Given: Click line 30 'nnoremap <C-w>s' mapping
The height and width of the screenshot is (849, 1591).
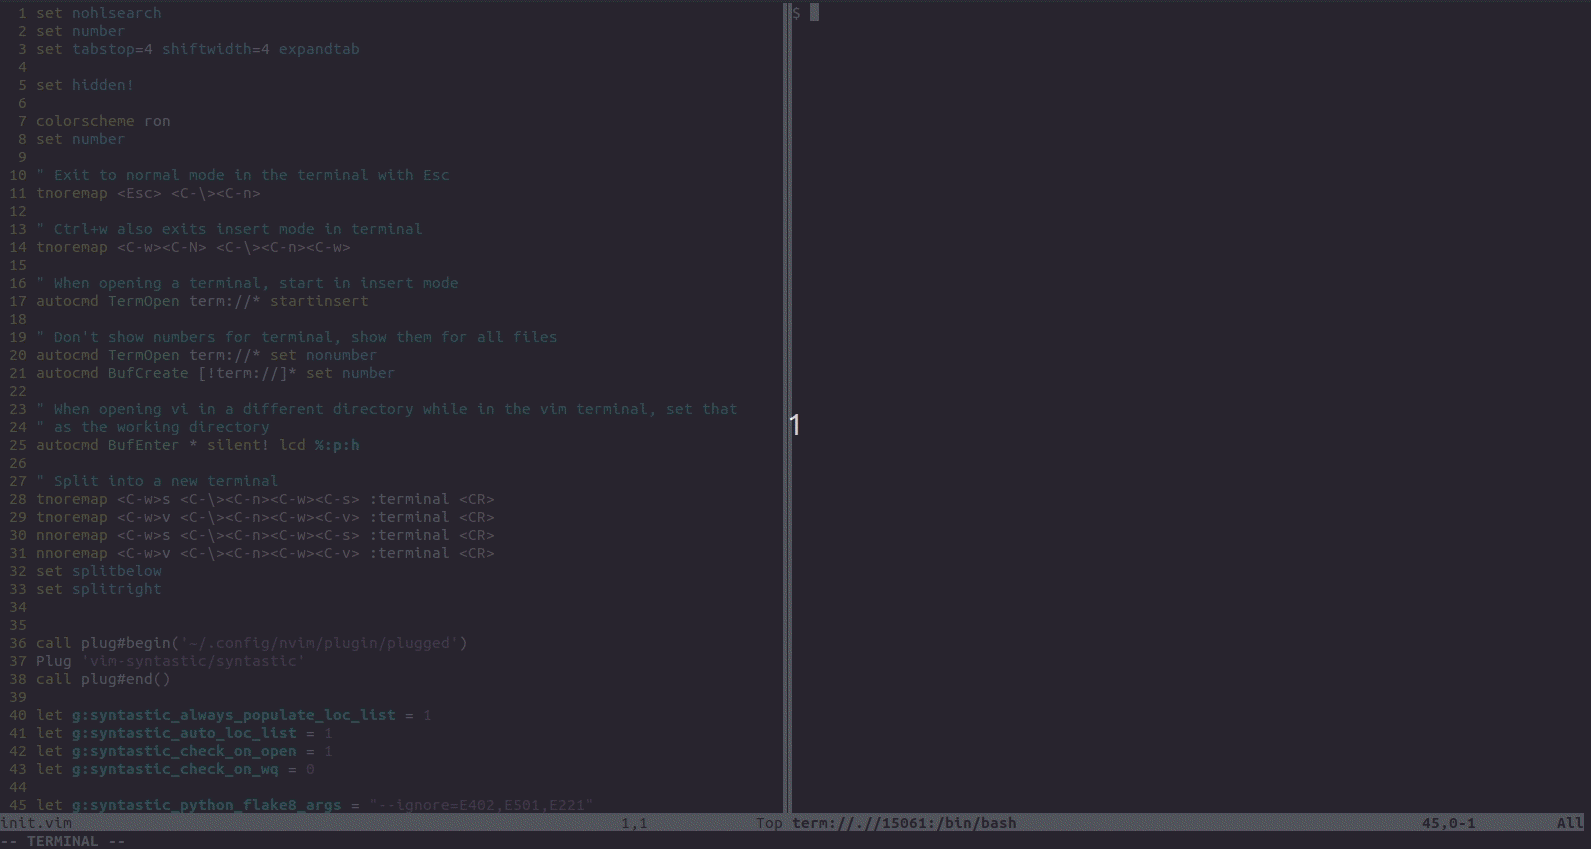Looking at the screenshot, I should [265, 535].
